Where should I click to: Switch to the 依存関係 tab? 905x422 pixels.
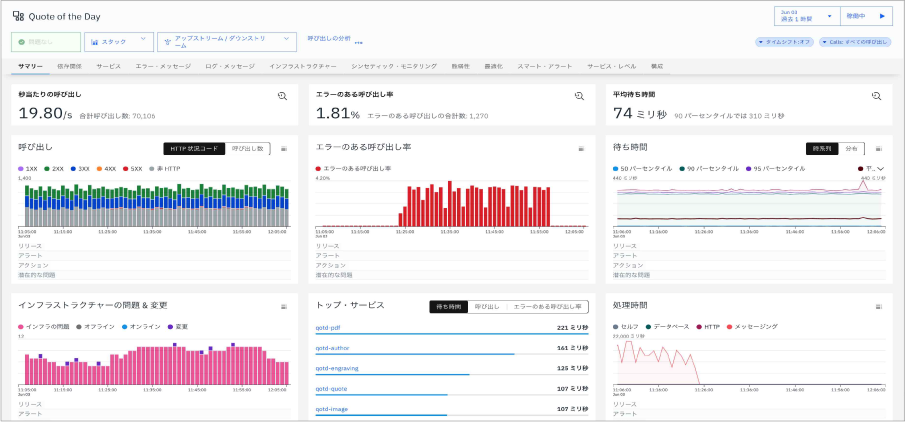69,66
